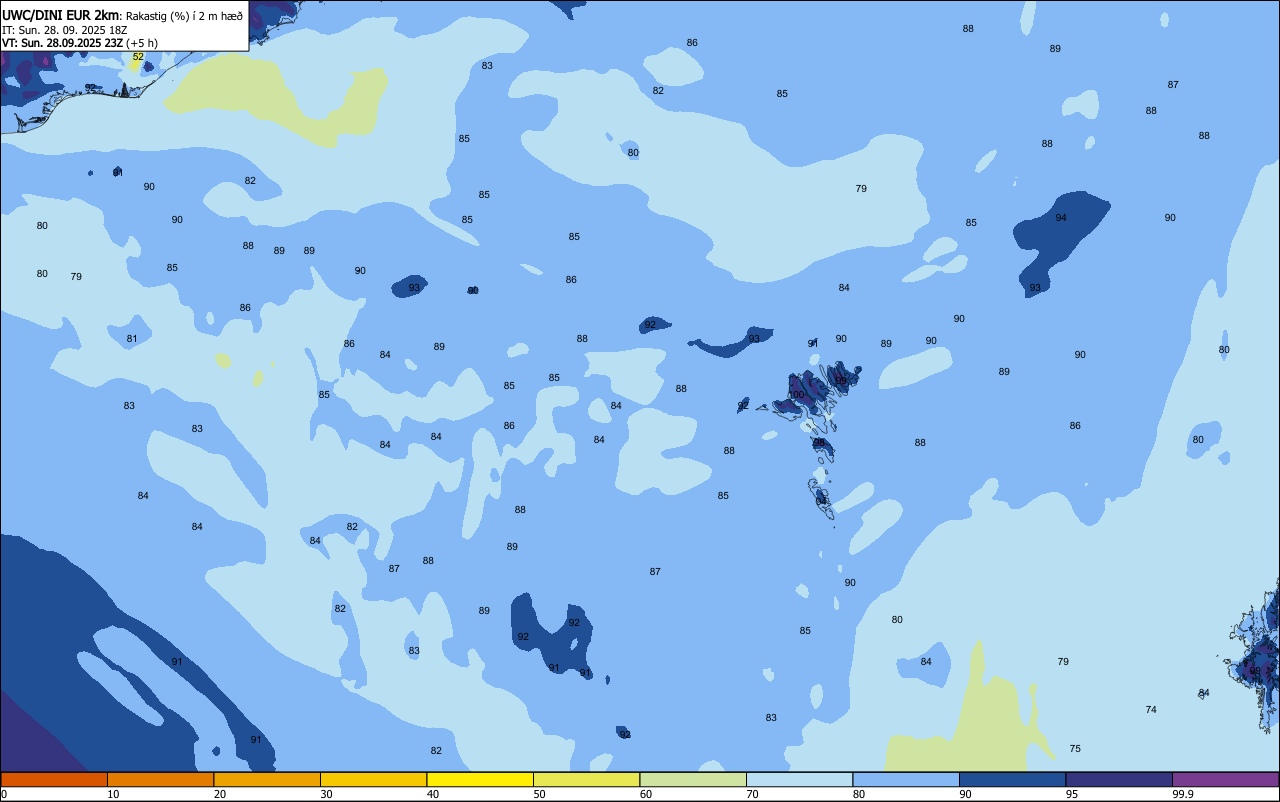Click the '74' humidity value on the map
The height and width of the screenshot is (802, 1280).
click(1151, 710)
